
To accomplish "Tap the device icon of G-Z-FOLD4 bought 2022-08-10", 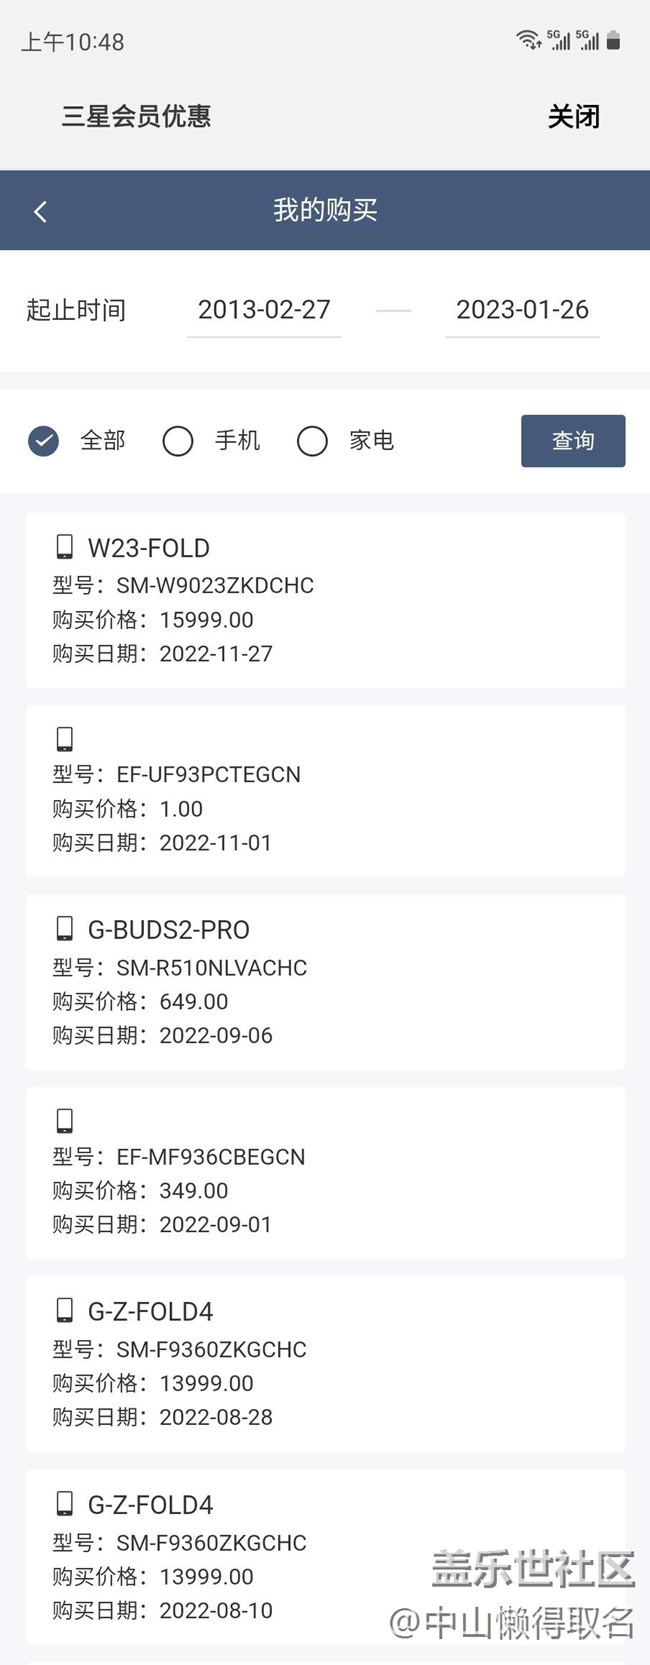I will [x=65, y=1503].
